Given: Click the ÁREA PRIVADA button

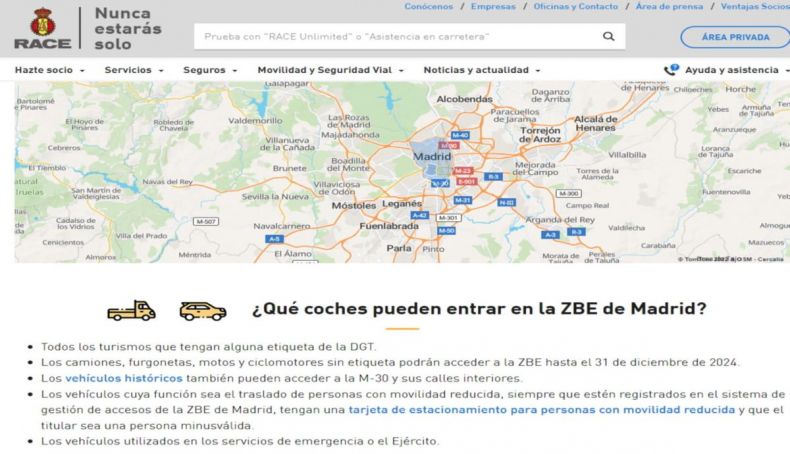Looking at the screenshot, I should point(735,37).
